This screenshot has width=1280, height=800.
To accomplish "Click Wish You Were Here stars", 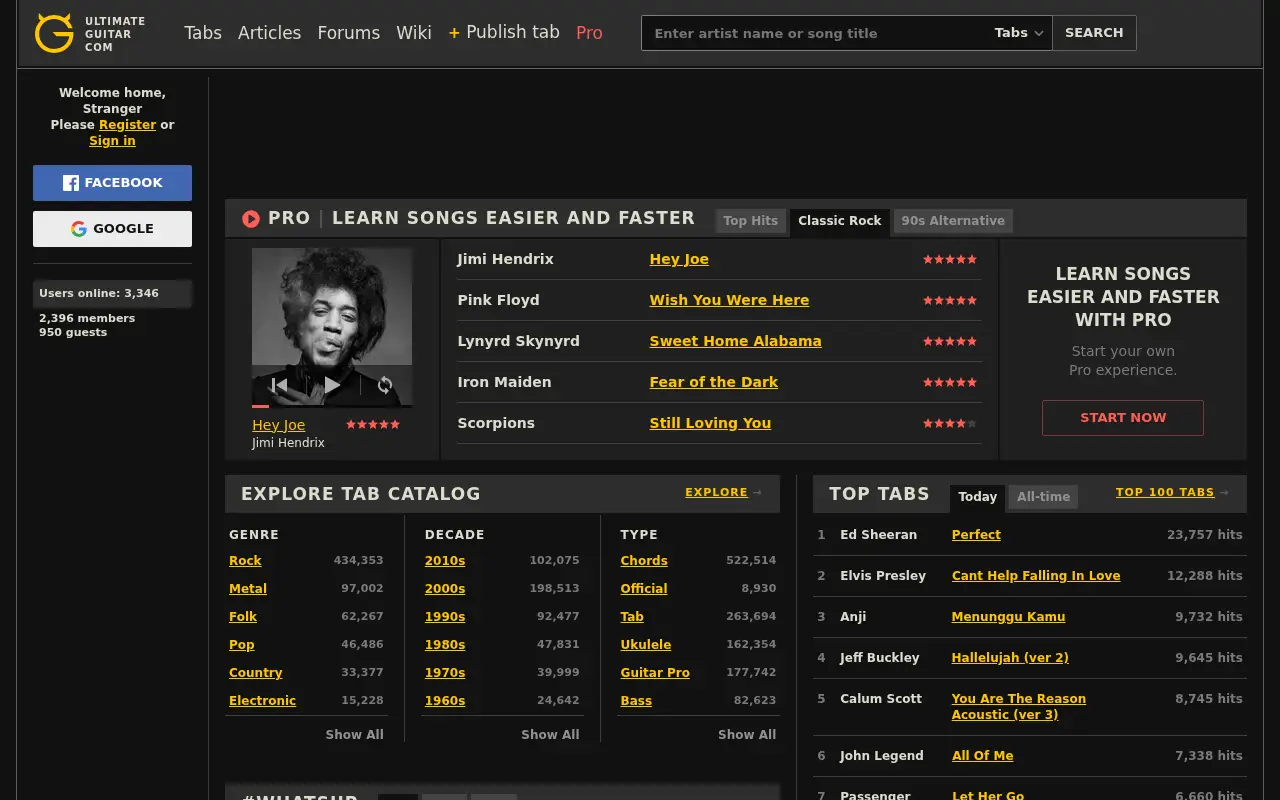I will coord(950,300).
